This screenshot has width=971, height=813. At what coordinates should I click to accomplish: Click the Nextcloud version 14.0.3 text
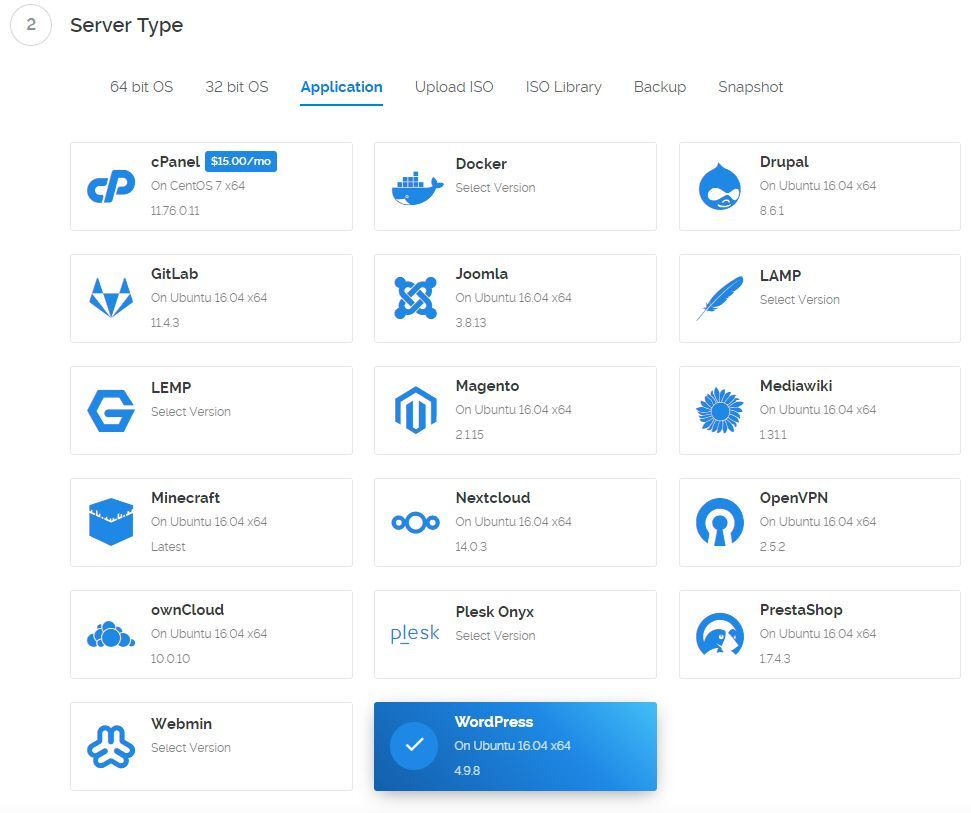(x=471, y=547)
